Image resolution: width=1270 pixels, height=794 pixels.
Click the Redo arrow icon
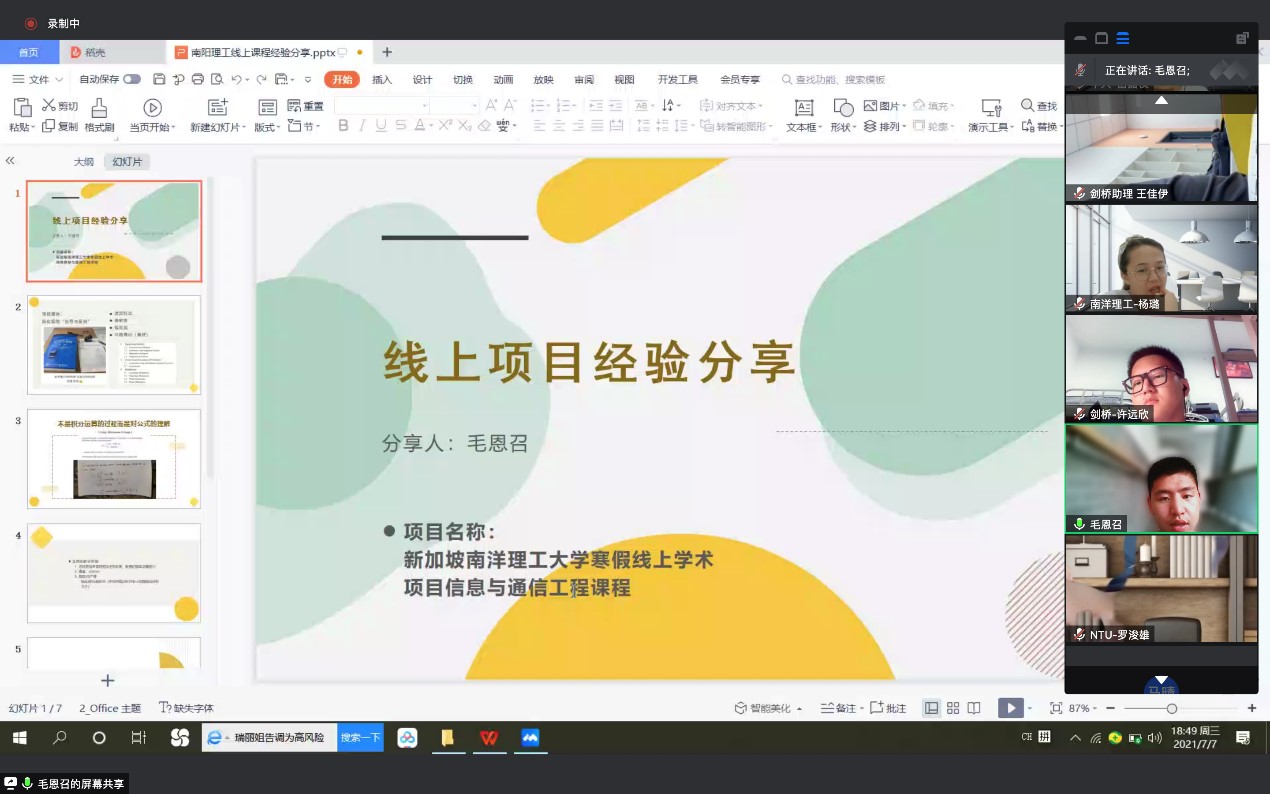coord(261,80)
